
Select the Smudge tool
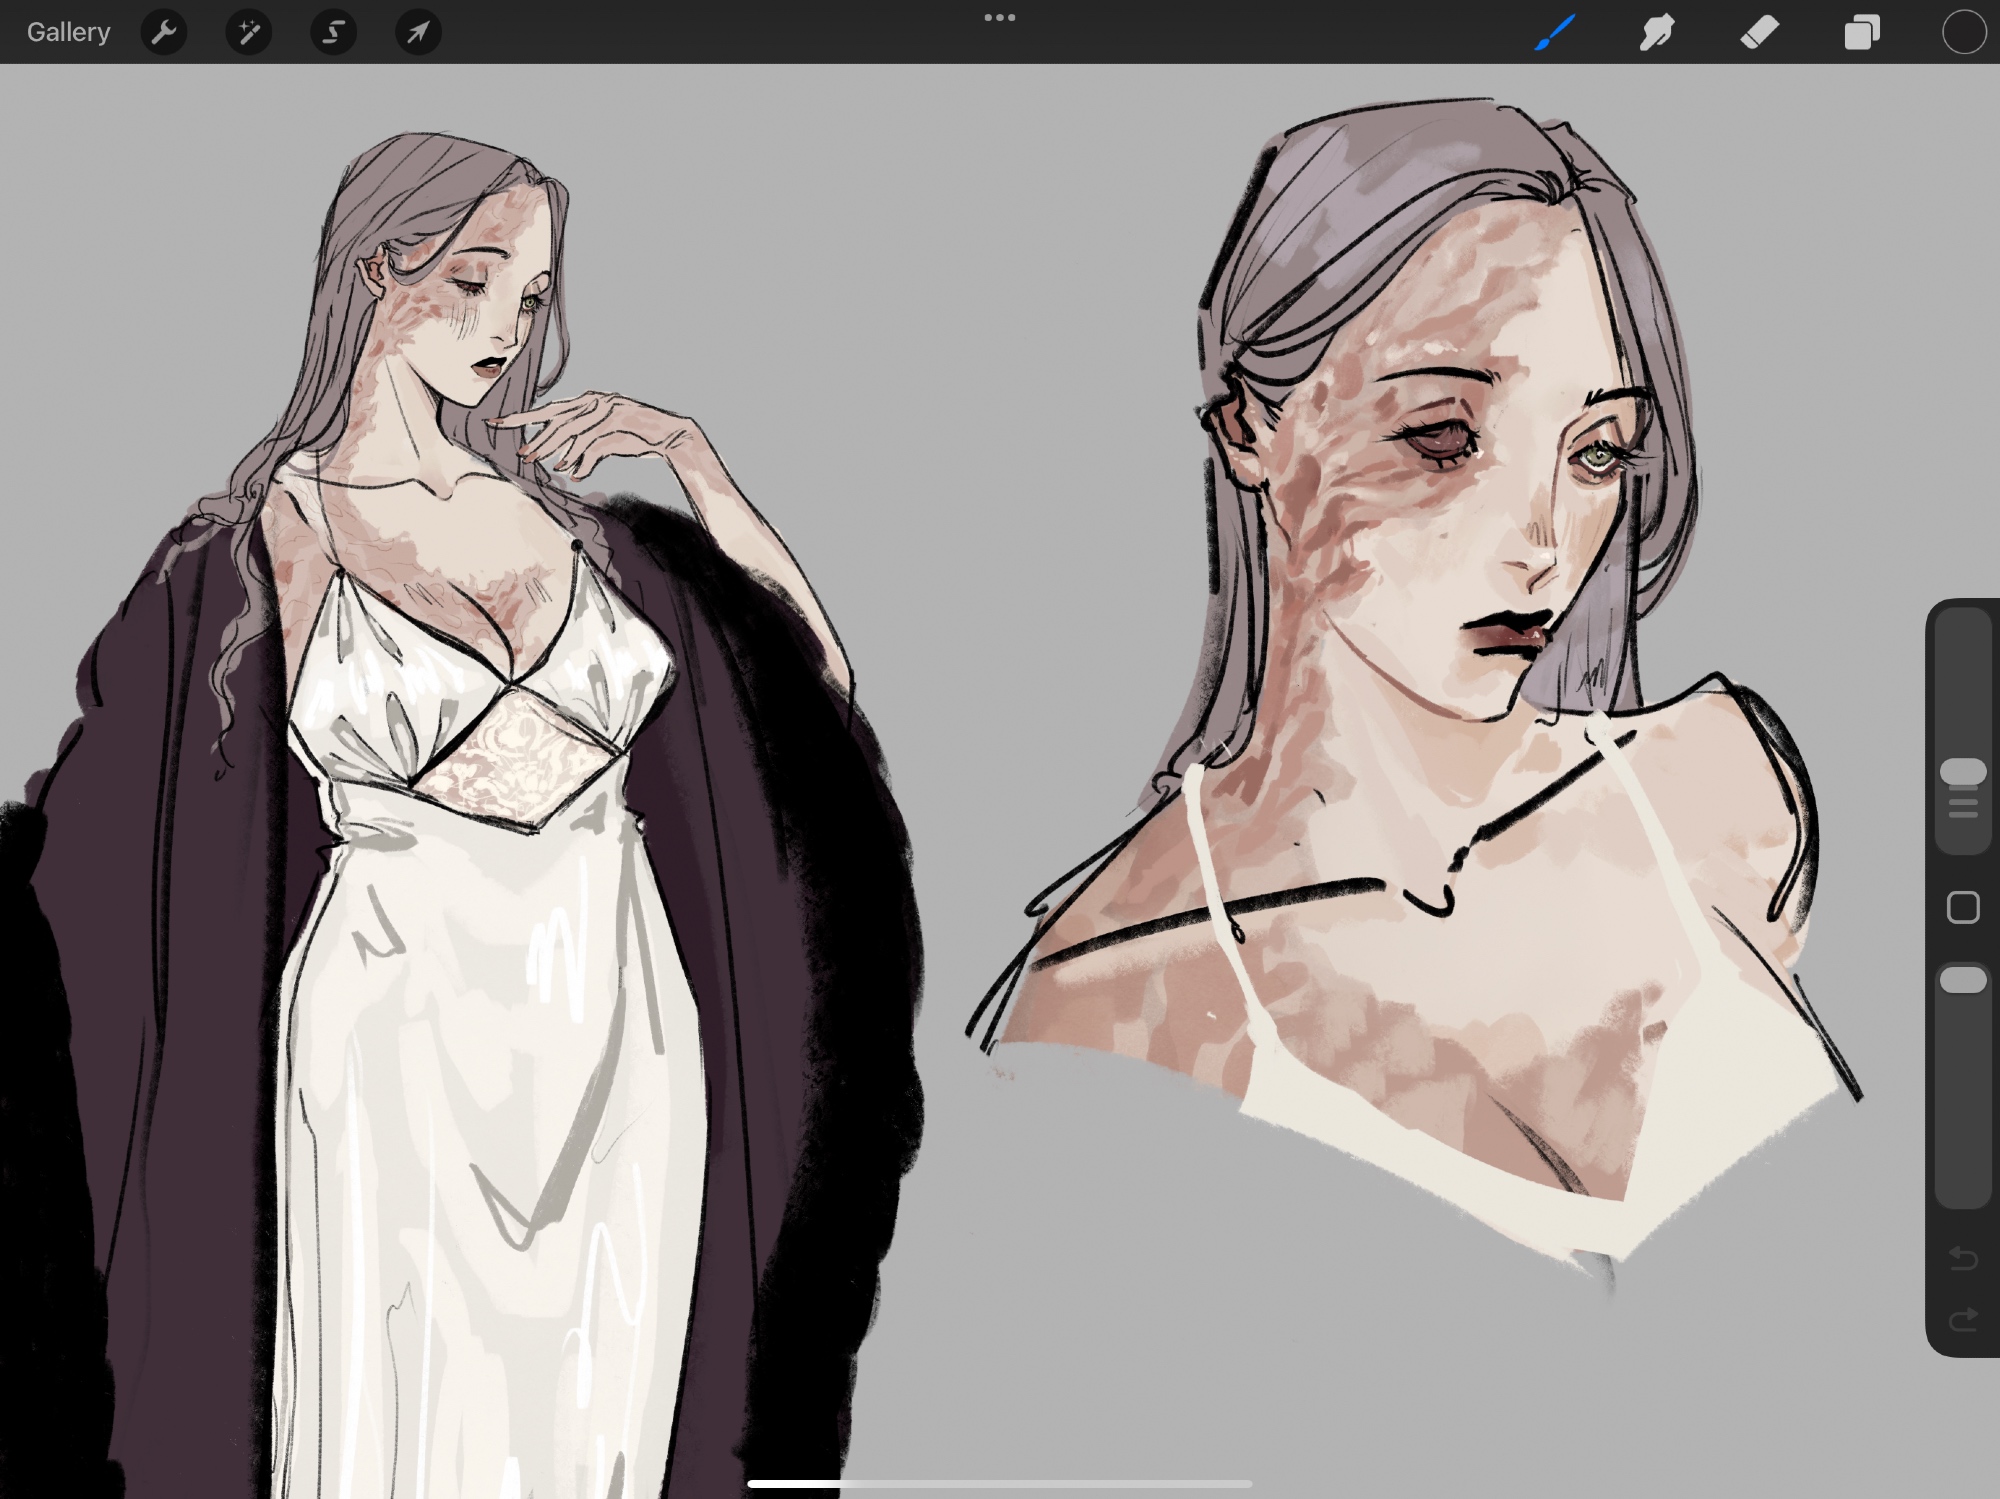1657,32
